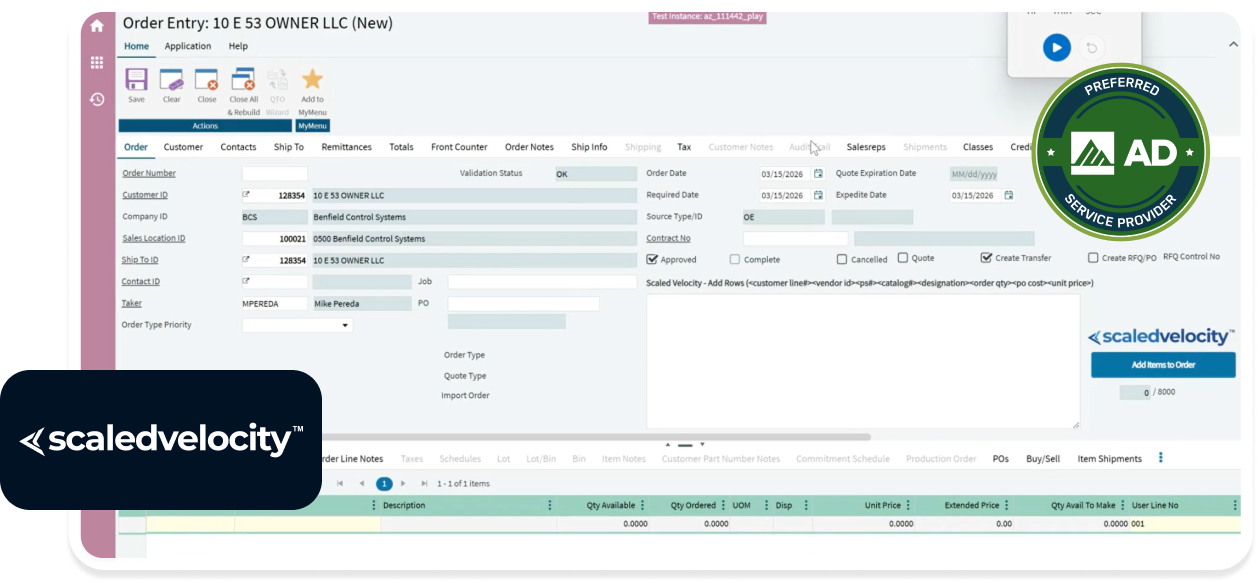This screenshot has width=1258, height=583.
Task: Open Customer ID record link icon
Action: click(246, 195)
